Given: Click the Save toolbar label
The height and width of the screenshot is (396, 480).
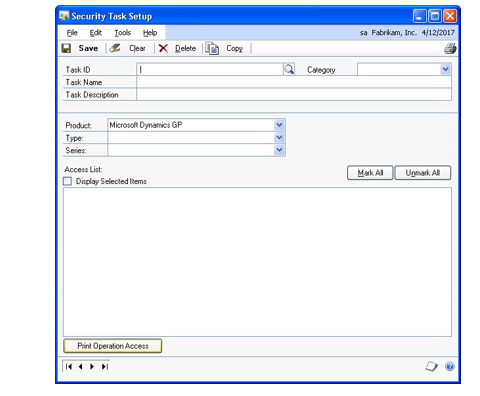Looking at the screenshot, I should click(x=88, y=48).
